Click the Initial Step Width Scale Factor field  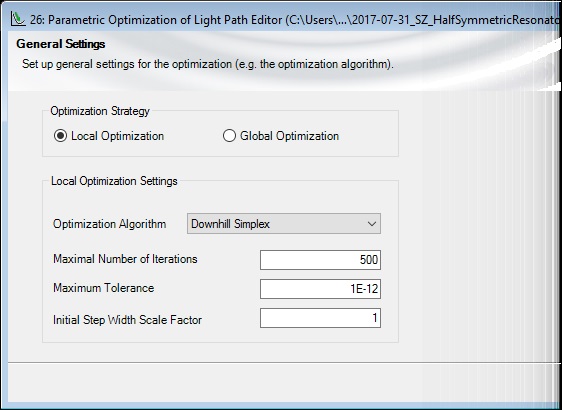(x=320, y=318)
